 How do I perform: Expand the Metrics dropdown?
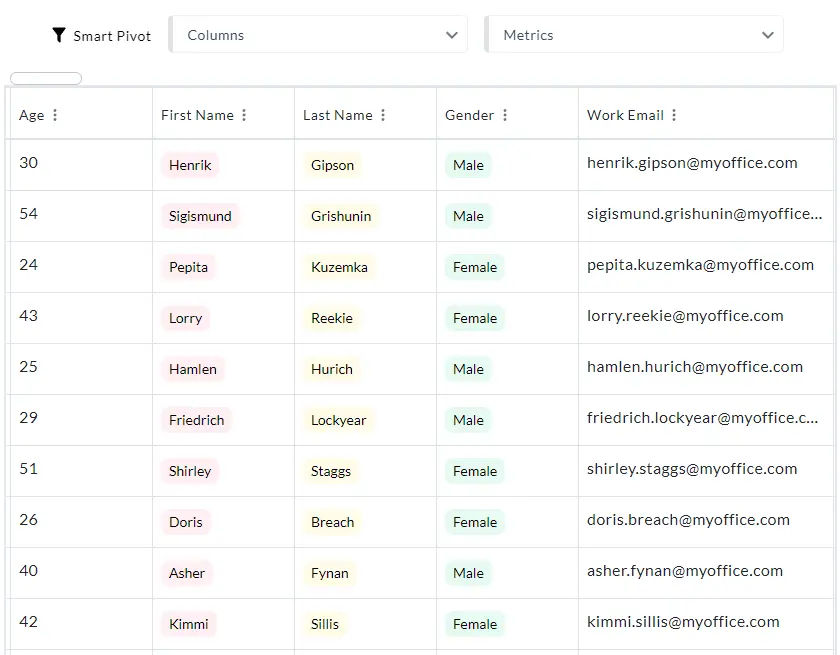pos(633,34)
